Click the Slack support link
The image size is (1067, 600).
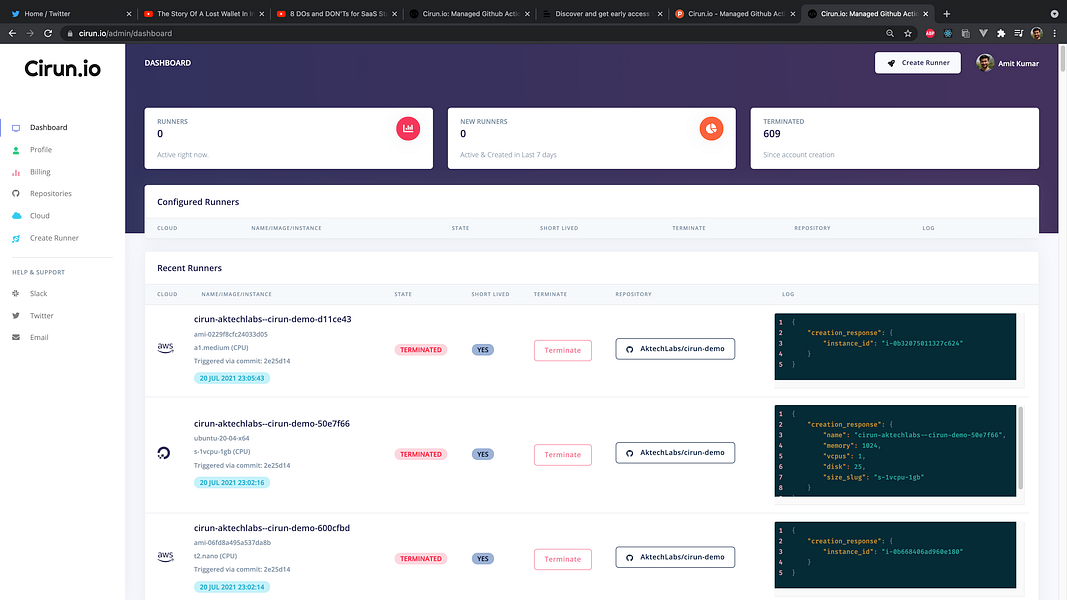39,294
